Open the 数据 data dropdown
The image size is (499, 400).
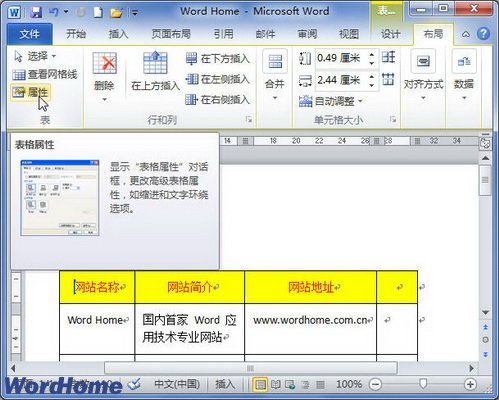coord(464,75)
